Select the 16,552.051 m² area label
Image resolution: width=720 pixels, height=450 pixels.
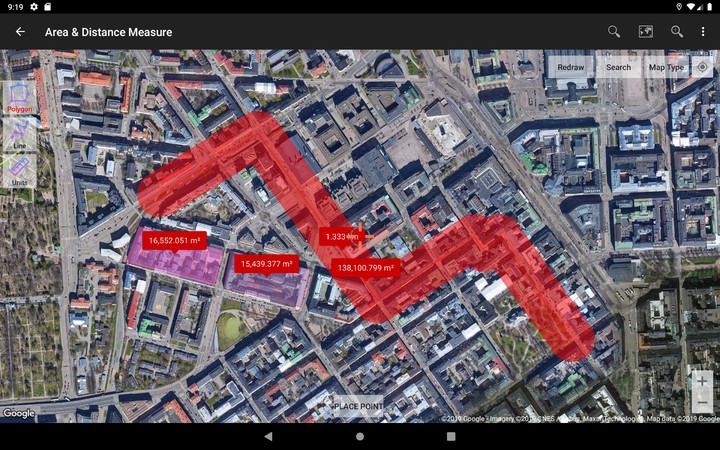[174, 240]
